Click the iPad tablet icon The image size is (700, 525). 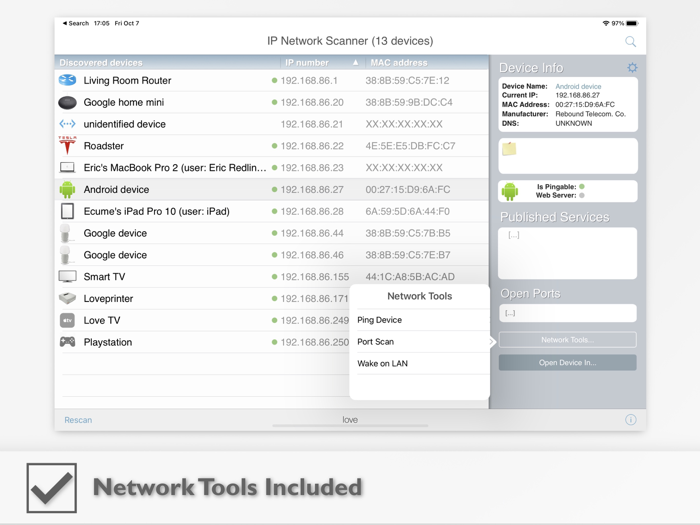pyautogui.click(x=67, y=211)
